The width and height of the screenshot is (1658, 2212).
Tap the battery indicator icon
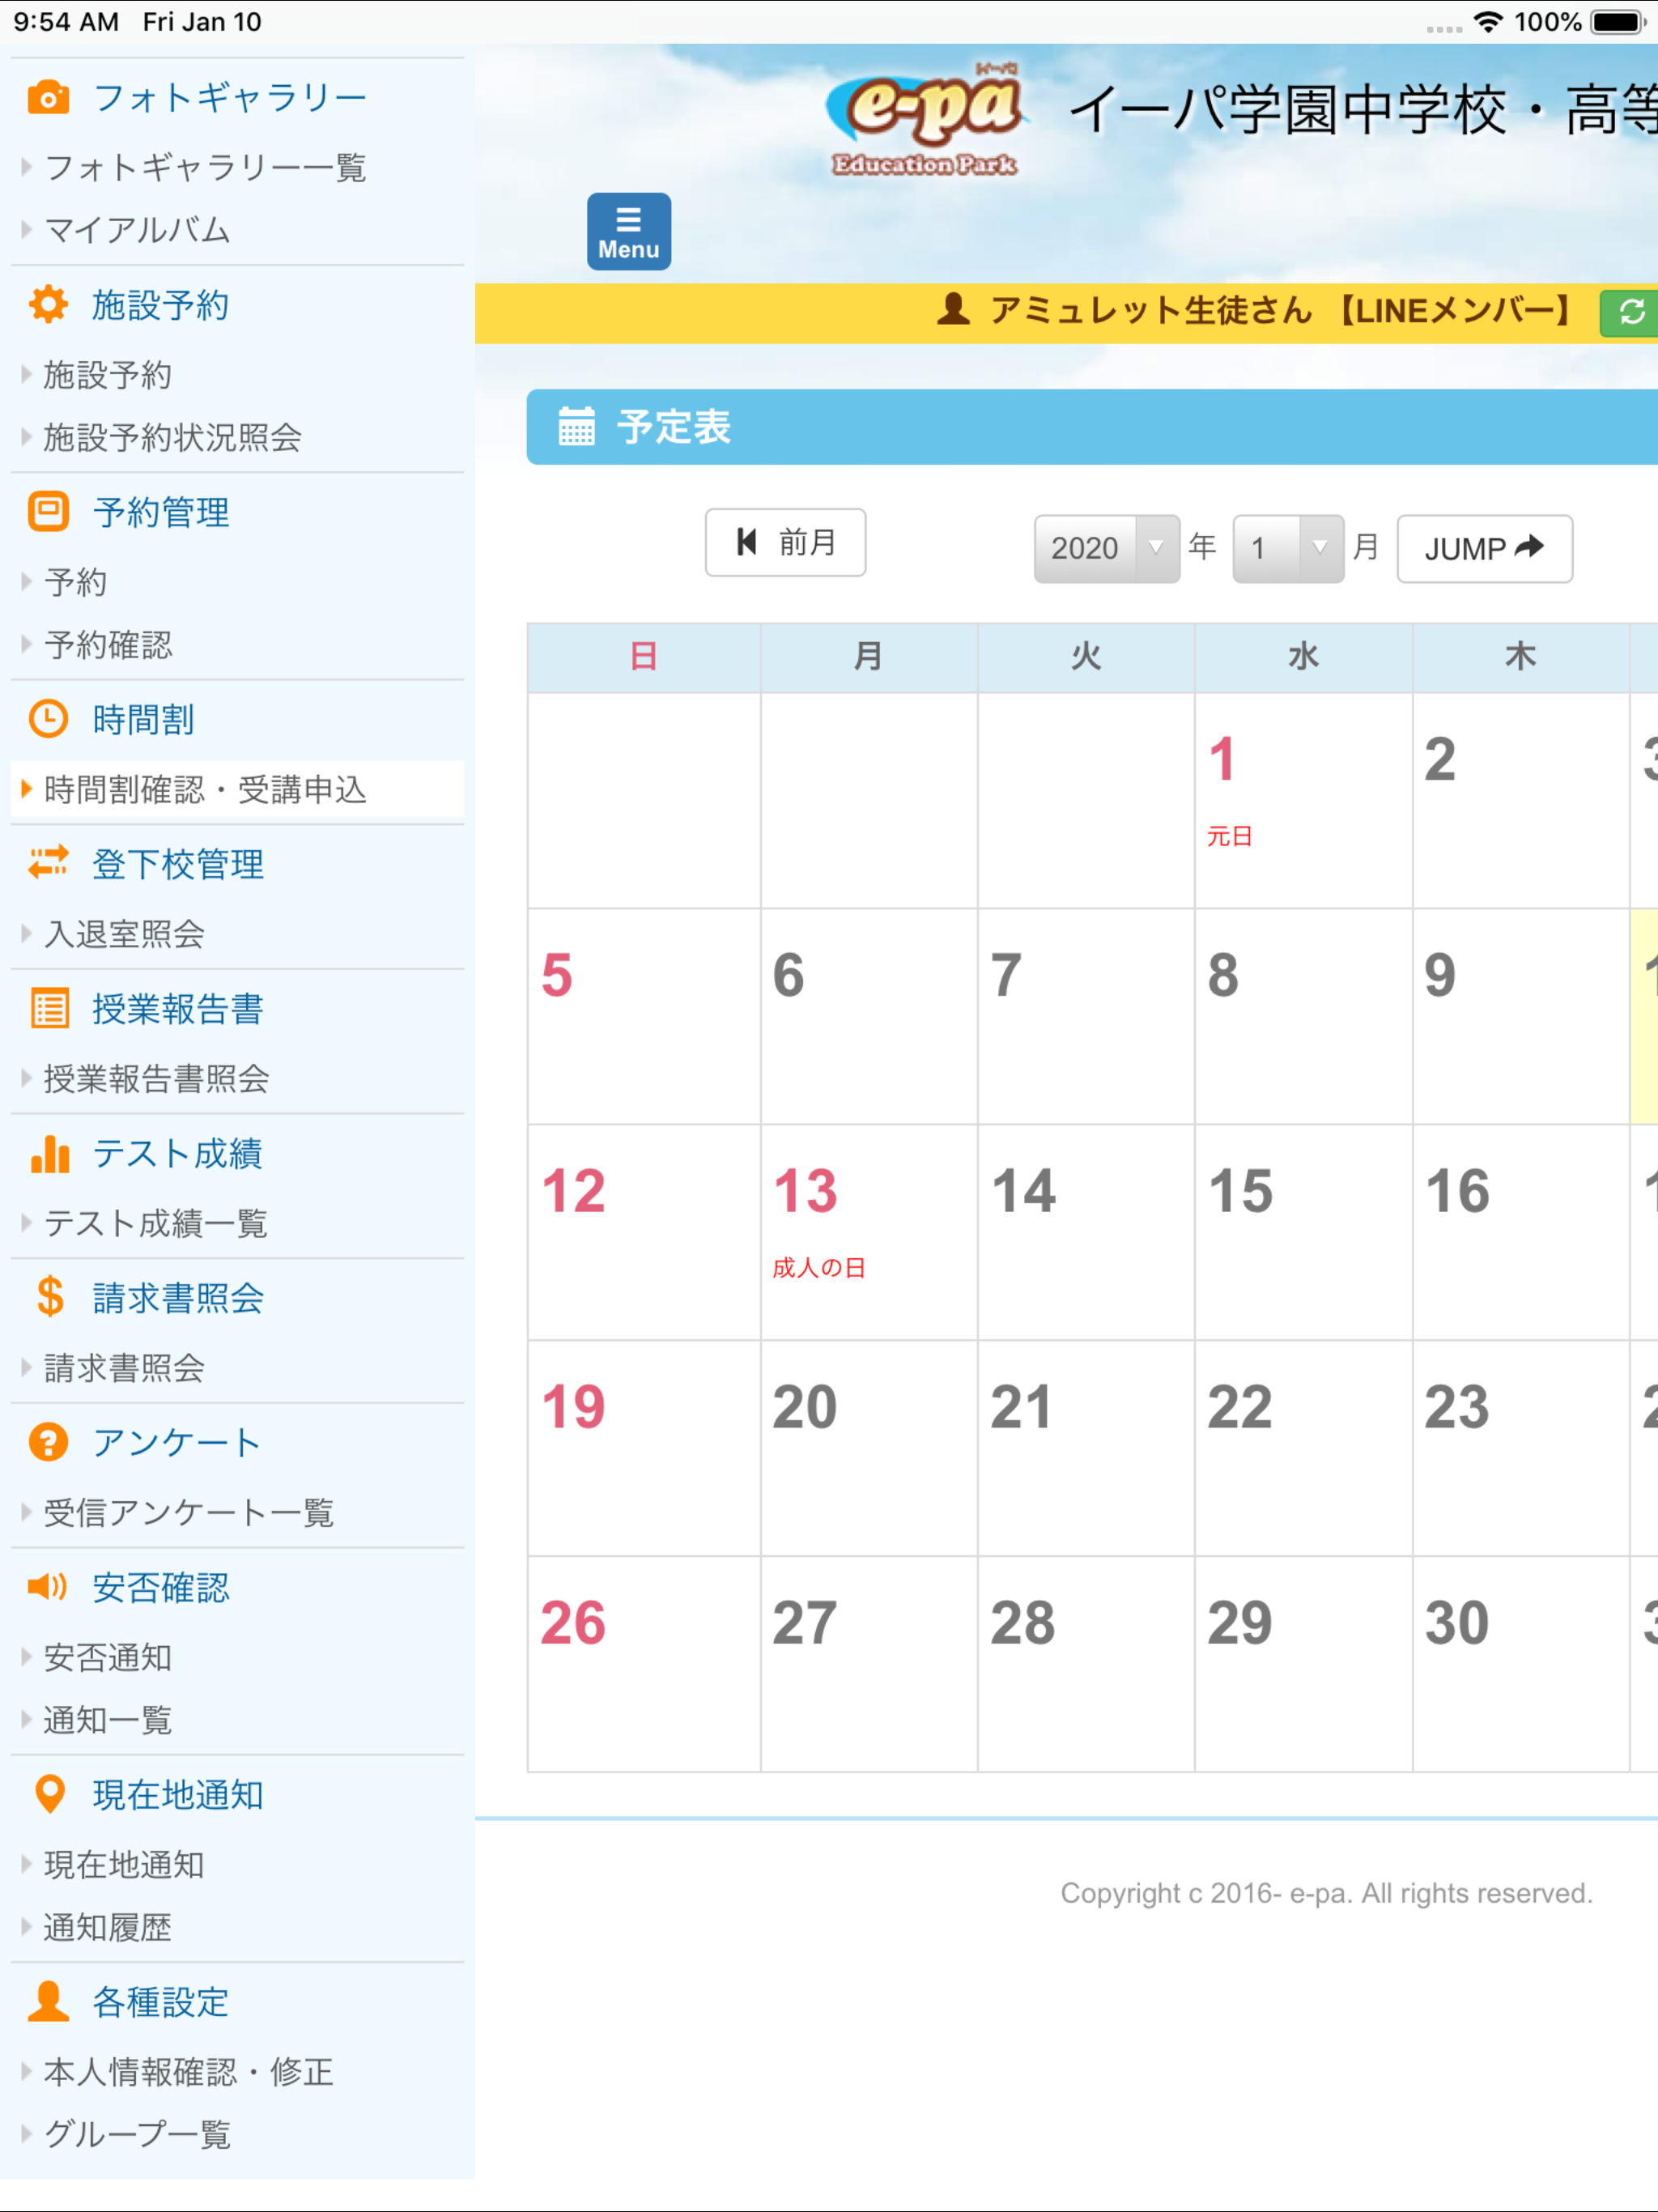(x=1618, y=22)
